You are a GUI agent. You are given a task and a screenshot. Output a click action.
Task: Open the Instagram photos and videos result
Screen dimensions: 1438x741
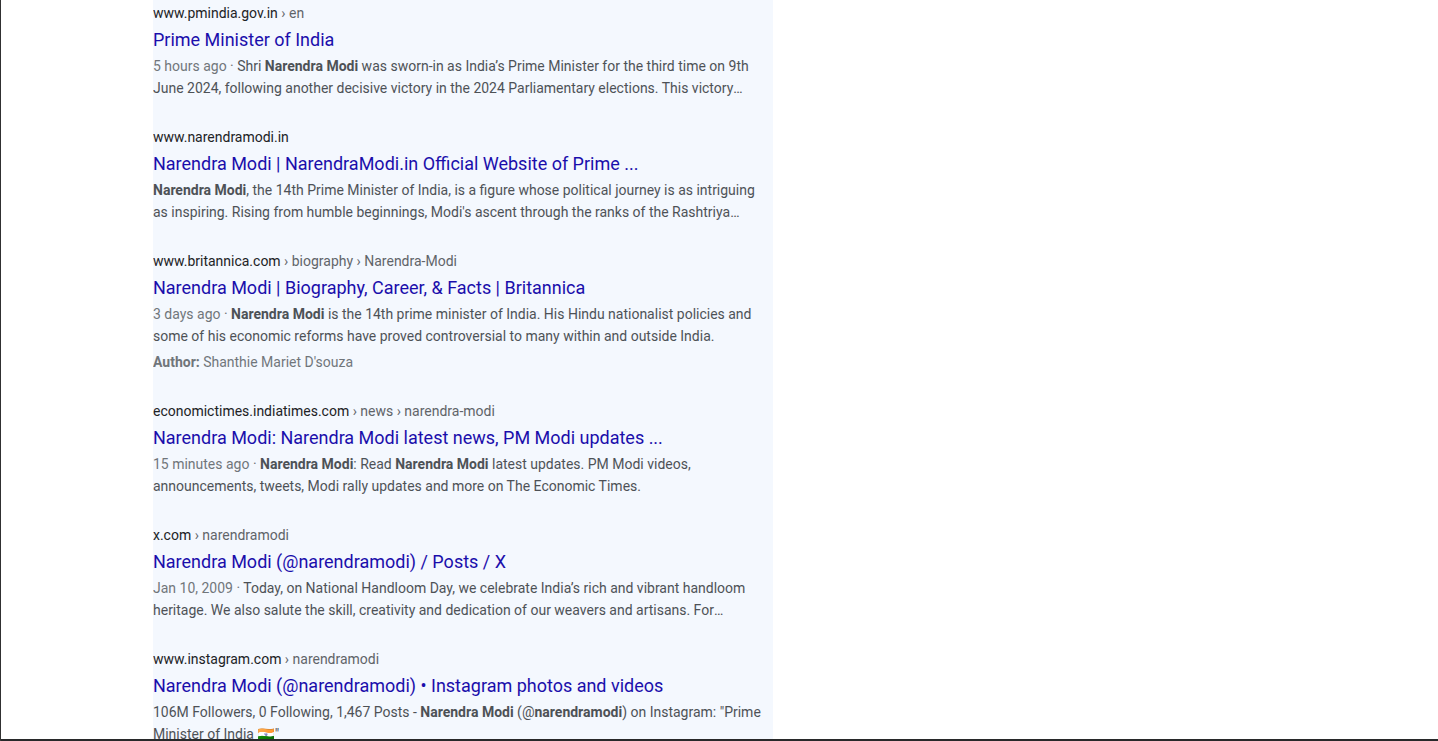pyautogui.click(x=408, y=686)
